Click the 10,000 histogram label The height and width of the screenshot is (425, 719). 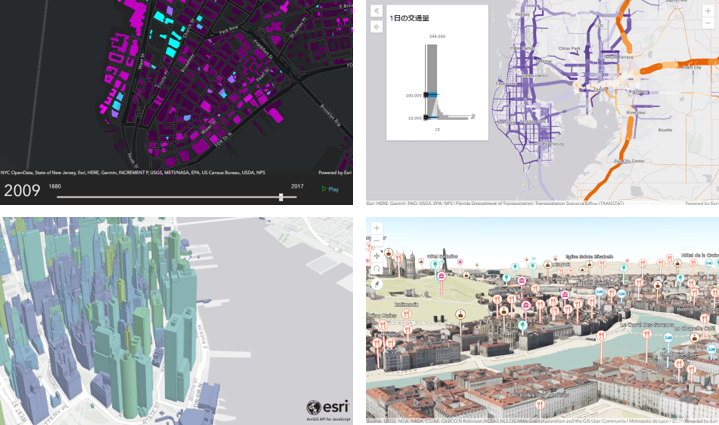pos(415,118)
